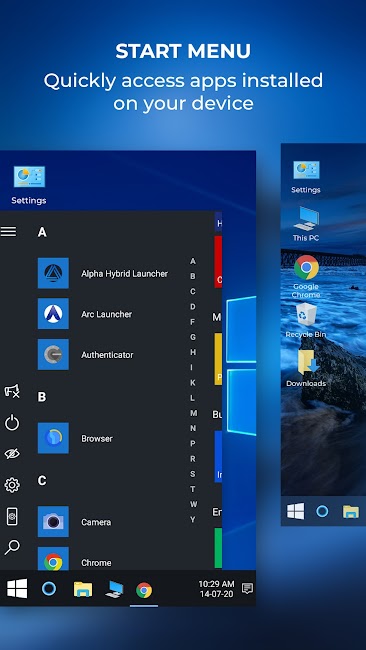366x650 pixels.
Task: Click the power icon in sidebar
Action: point(12,423)
